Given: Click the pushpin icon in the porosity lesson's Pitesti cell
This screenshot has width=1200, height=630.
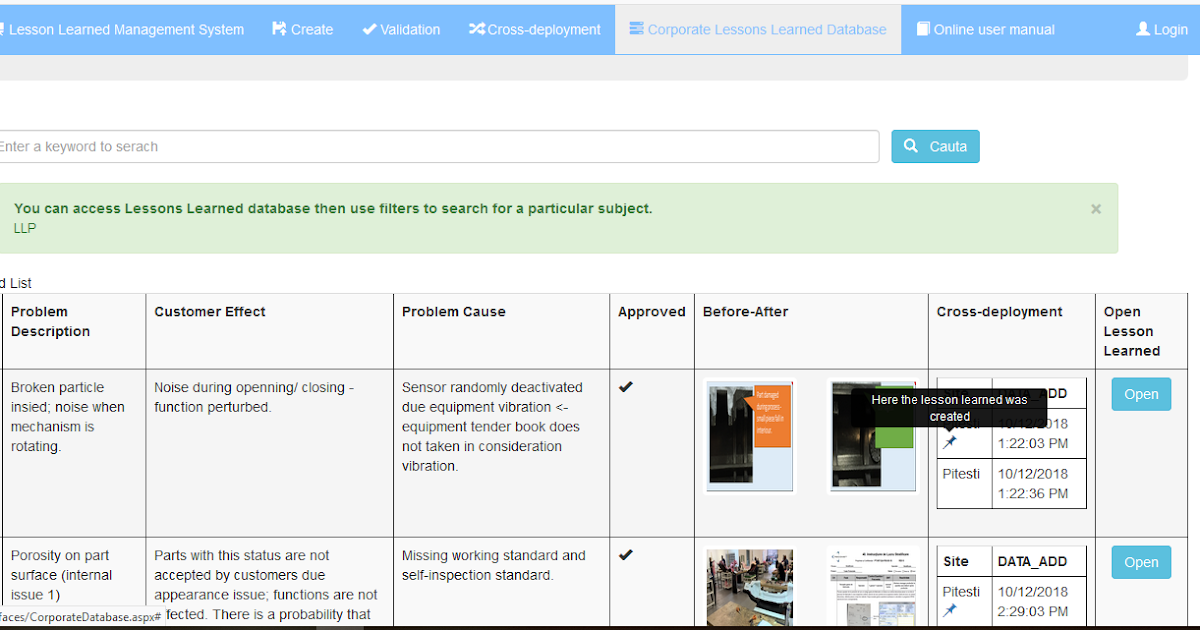Looking at the screenshot, I should [950, 608].
